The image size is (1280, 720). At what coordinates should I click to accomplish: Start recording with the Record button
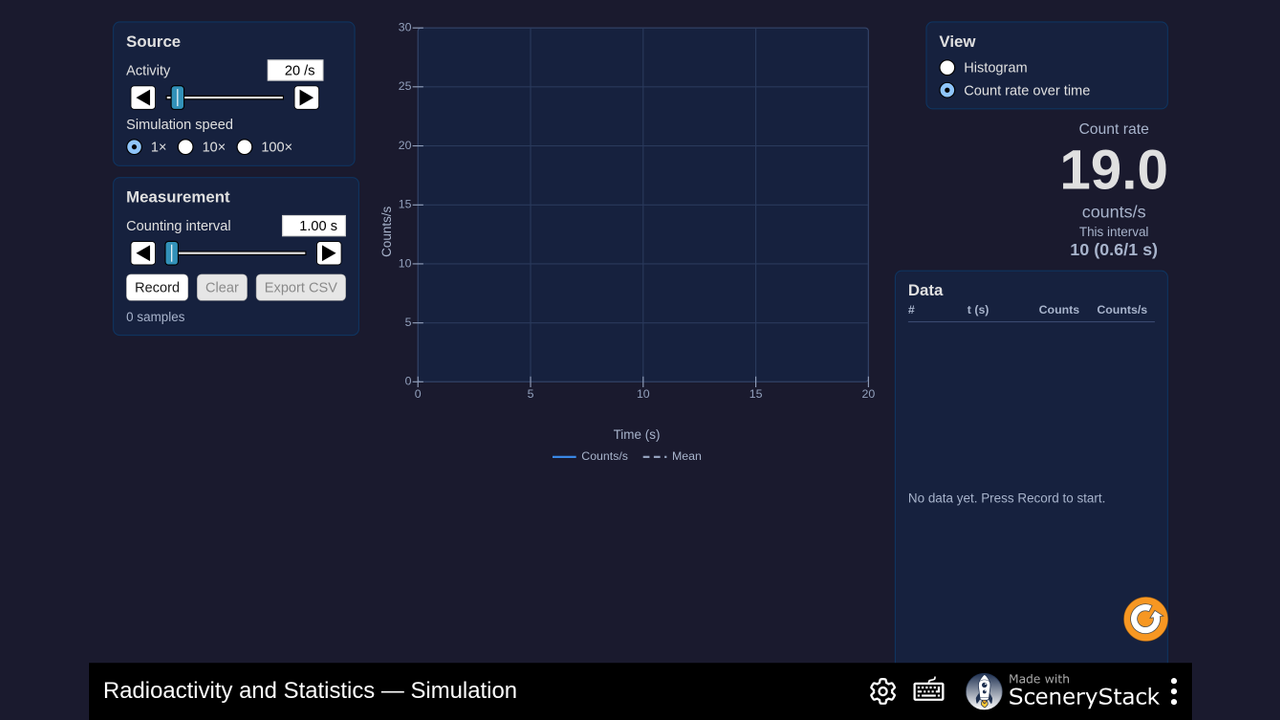pyautogui.click(x=157, y=287)
